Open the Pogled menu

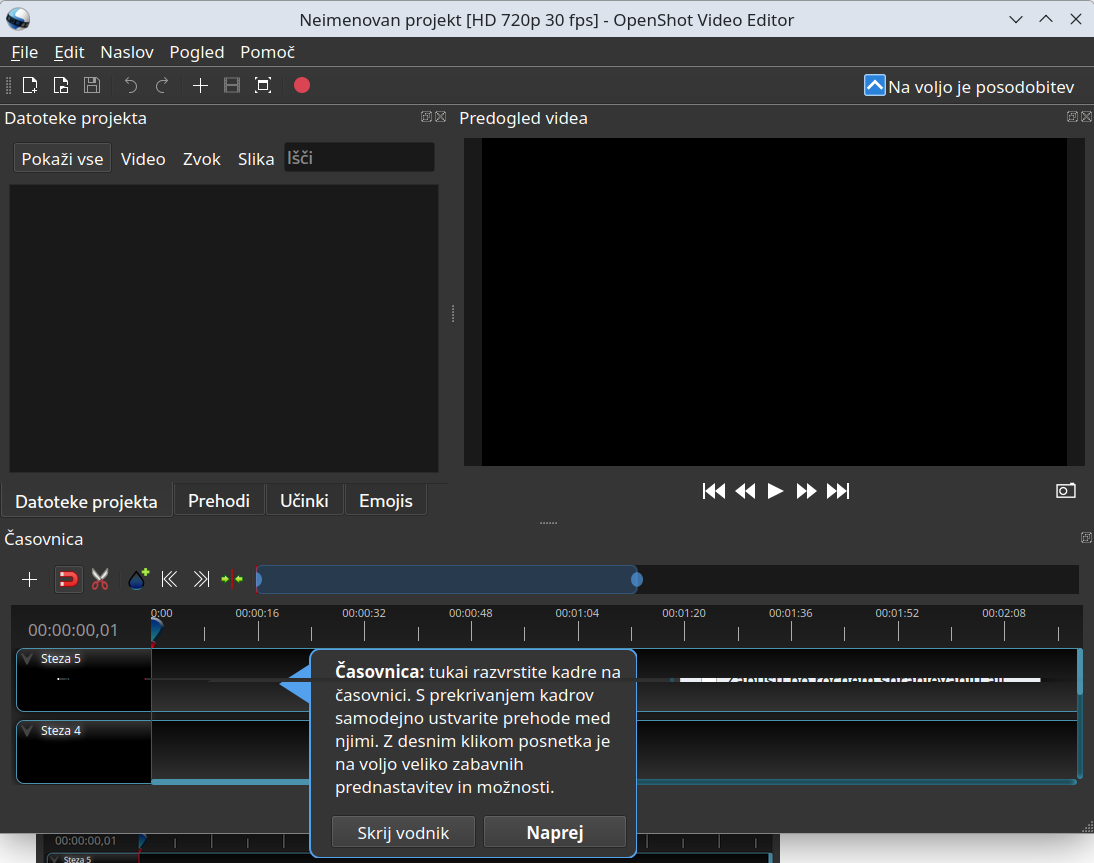click(197, 52)
